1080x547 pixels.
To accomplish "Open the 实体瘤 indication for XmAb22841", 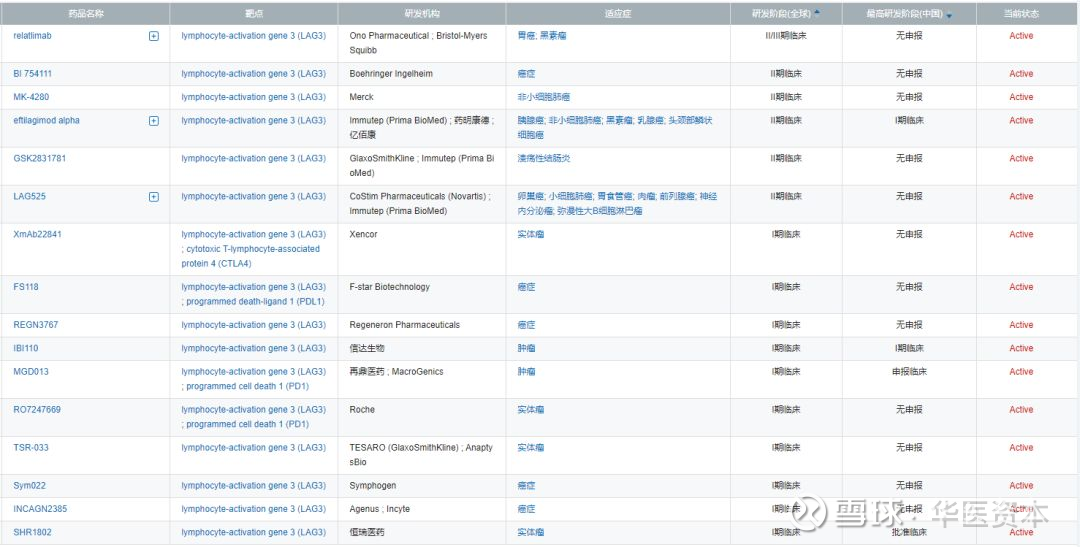I will (x=530, y=234).
